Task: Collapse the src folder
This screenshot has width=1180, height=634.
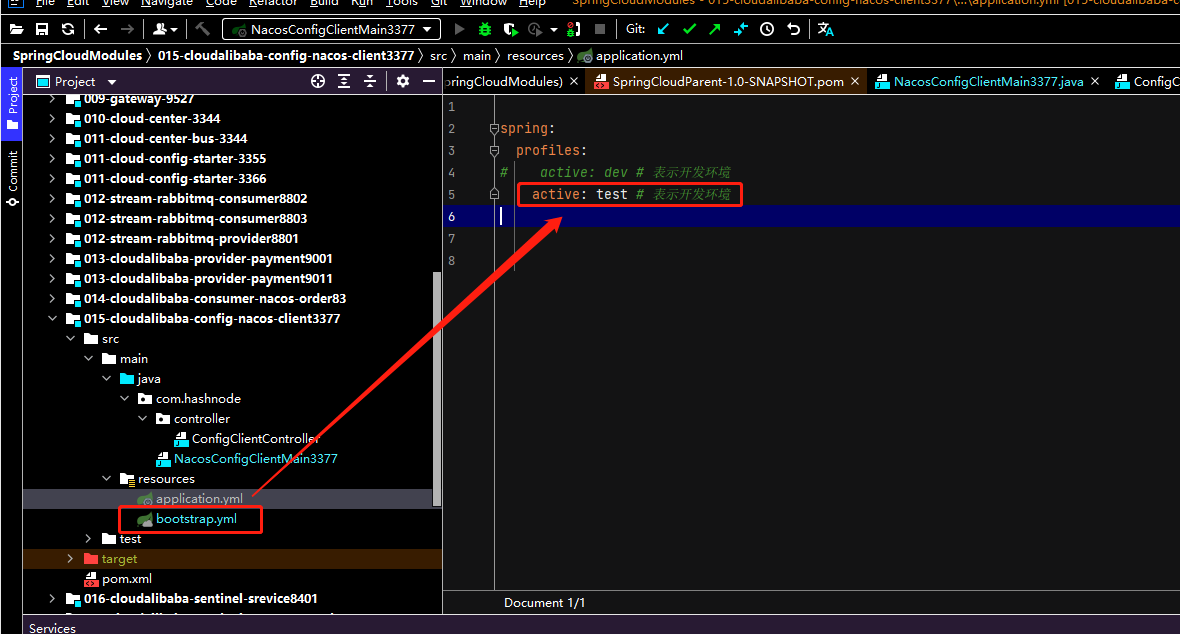Action: [x=71, y=339]
